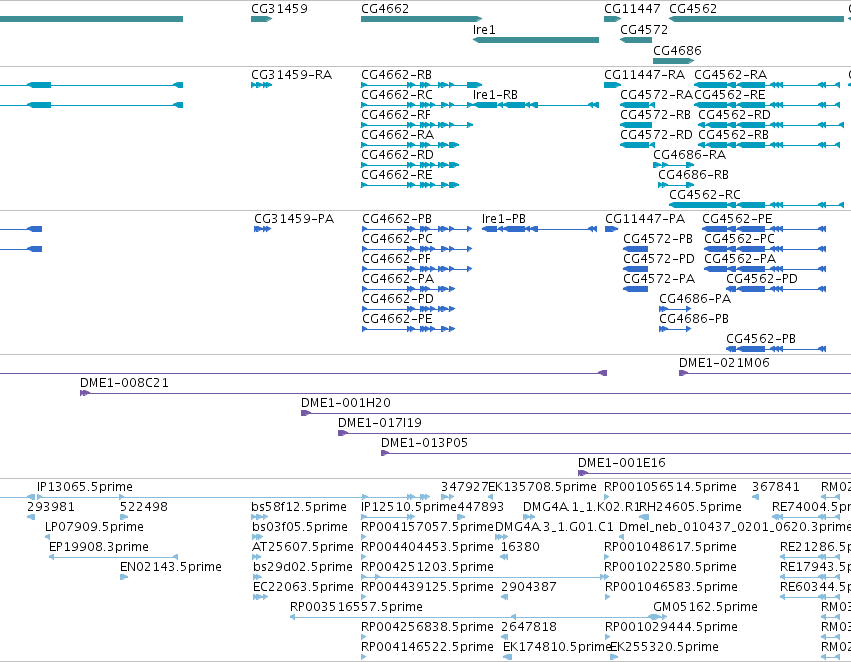Select EST EC22063.5prime
851x662 pixels.
303,588
